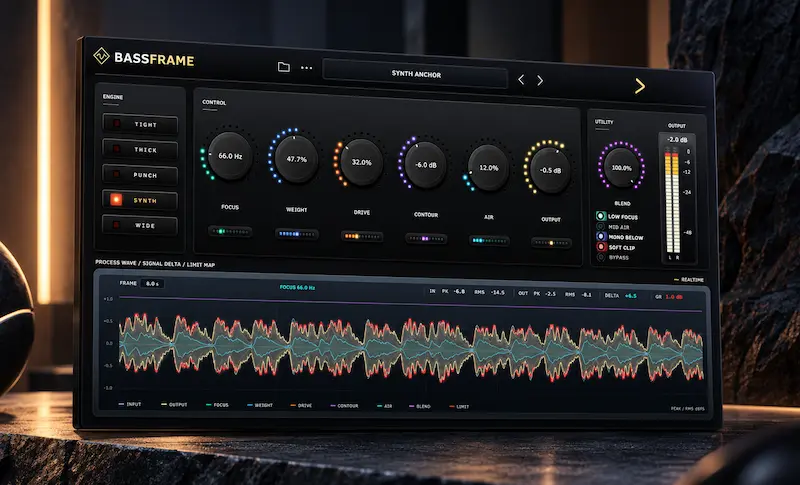The height and width of the screenshot is (485, 800).
Task: Click the Output knob at -0.5 dB
Action: coord(550,170)
